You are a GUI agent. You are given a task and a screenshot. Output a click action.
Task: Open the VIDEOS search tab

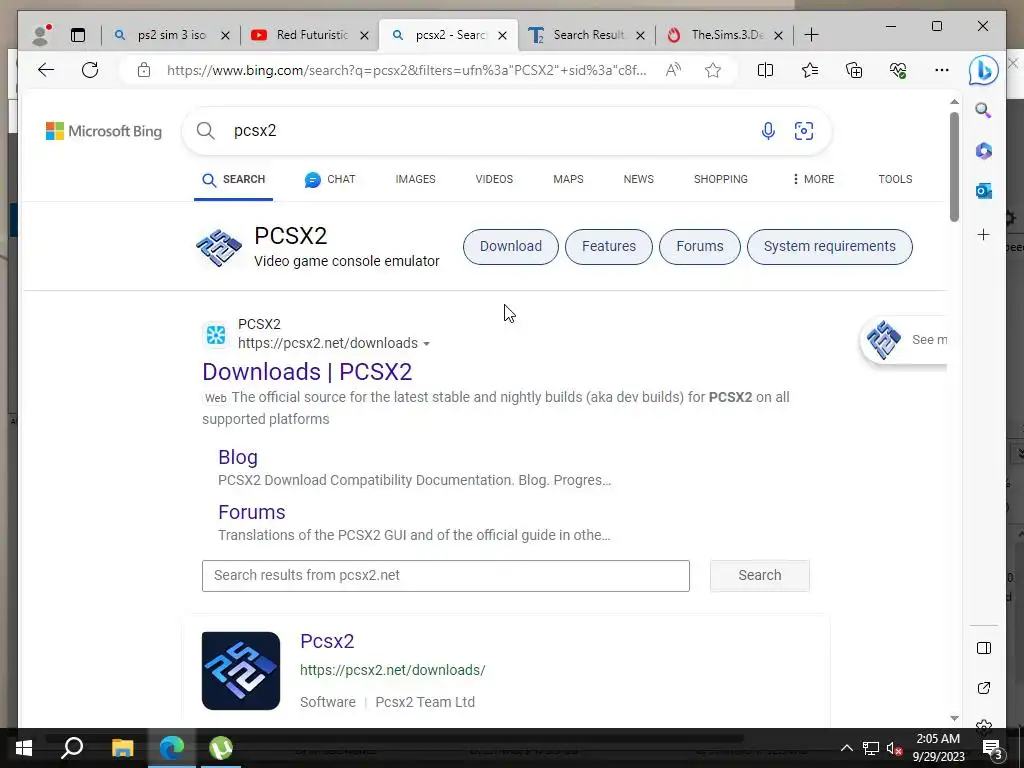pyautogui.click(x=494, y=179)
